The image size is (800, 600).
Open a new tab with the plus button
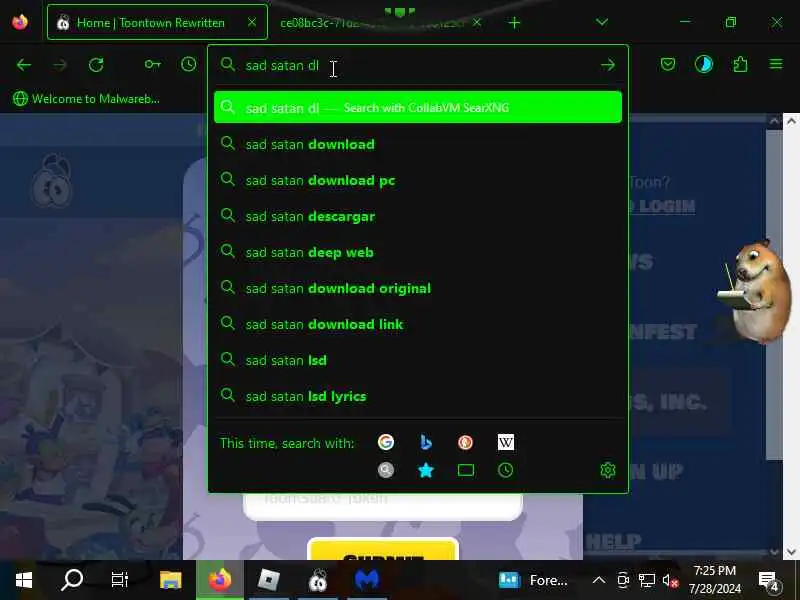point(514,22)
